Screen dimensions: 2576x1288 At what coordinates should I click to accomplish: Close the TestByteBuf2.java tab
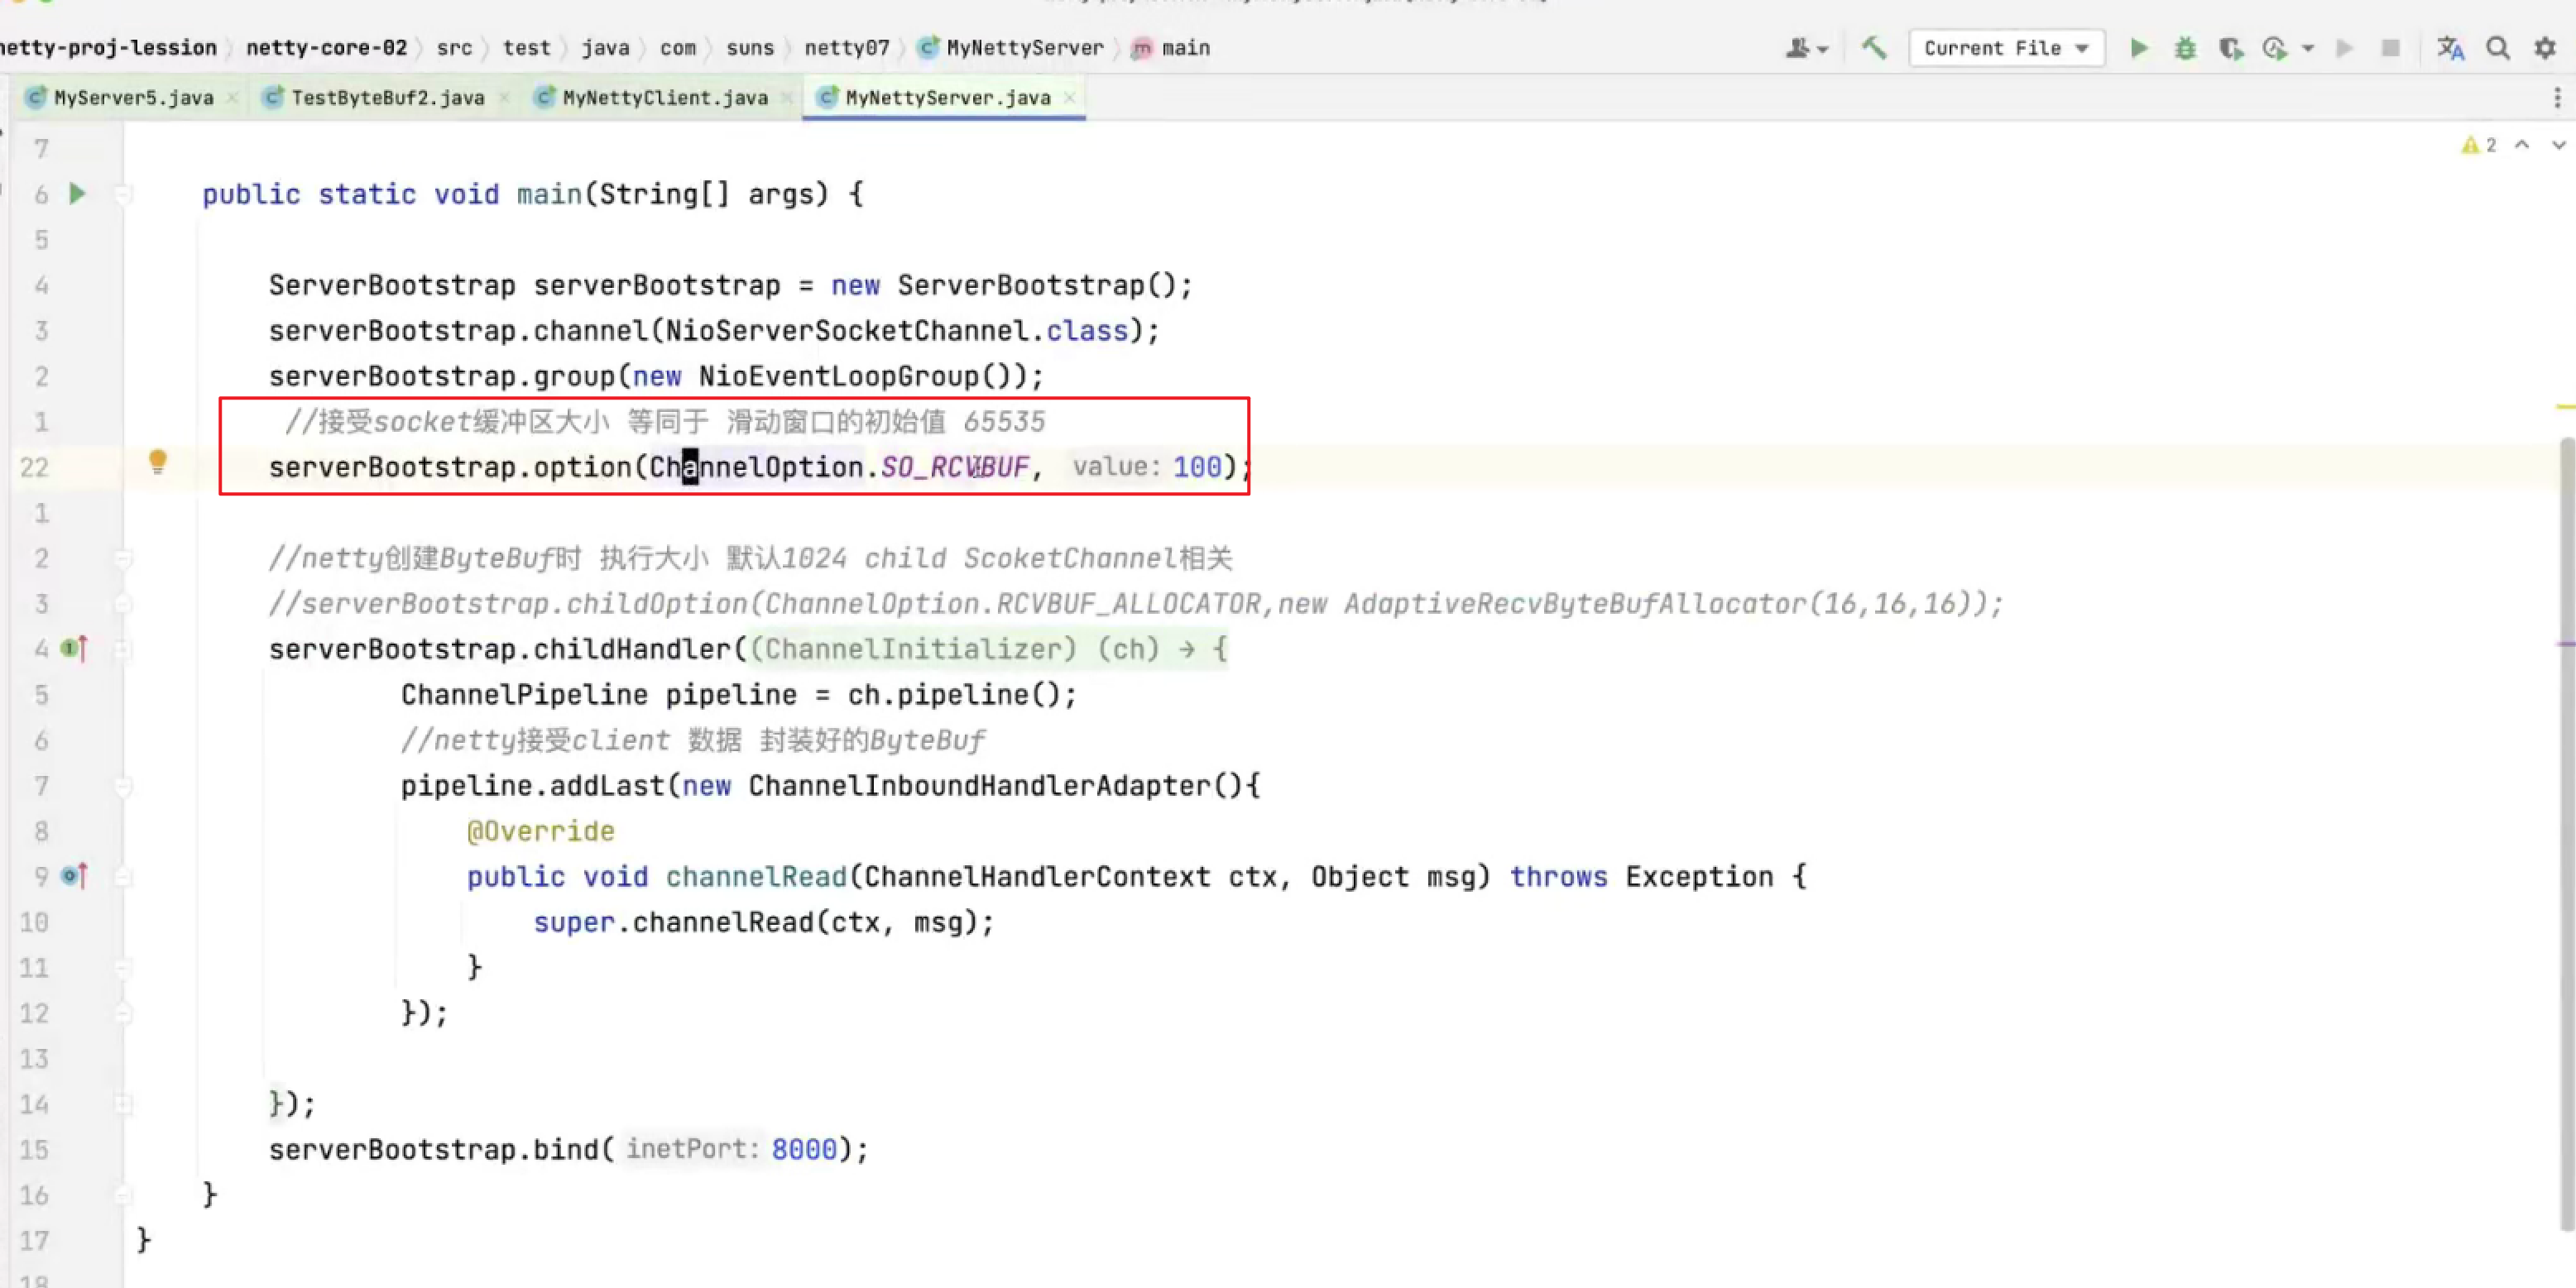(504, 97)
